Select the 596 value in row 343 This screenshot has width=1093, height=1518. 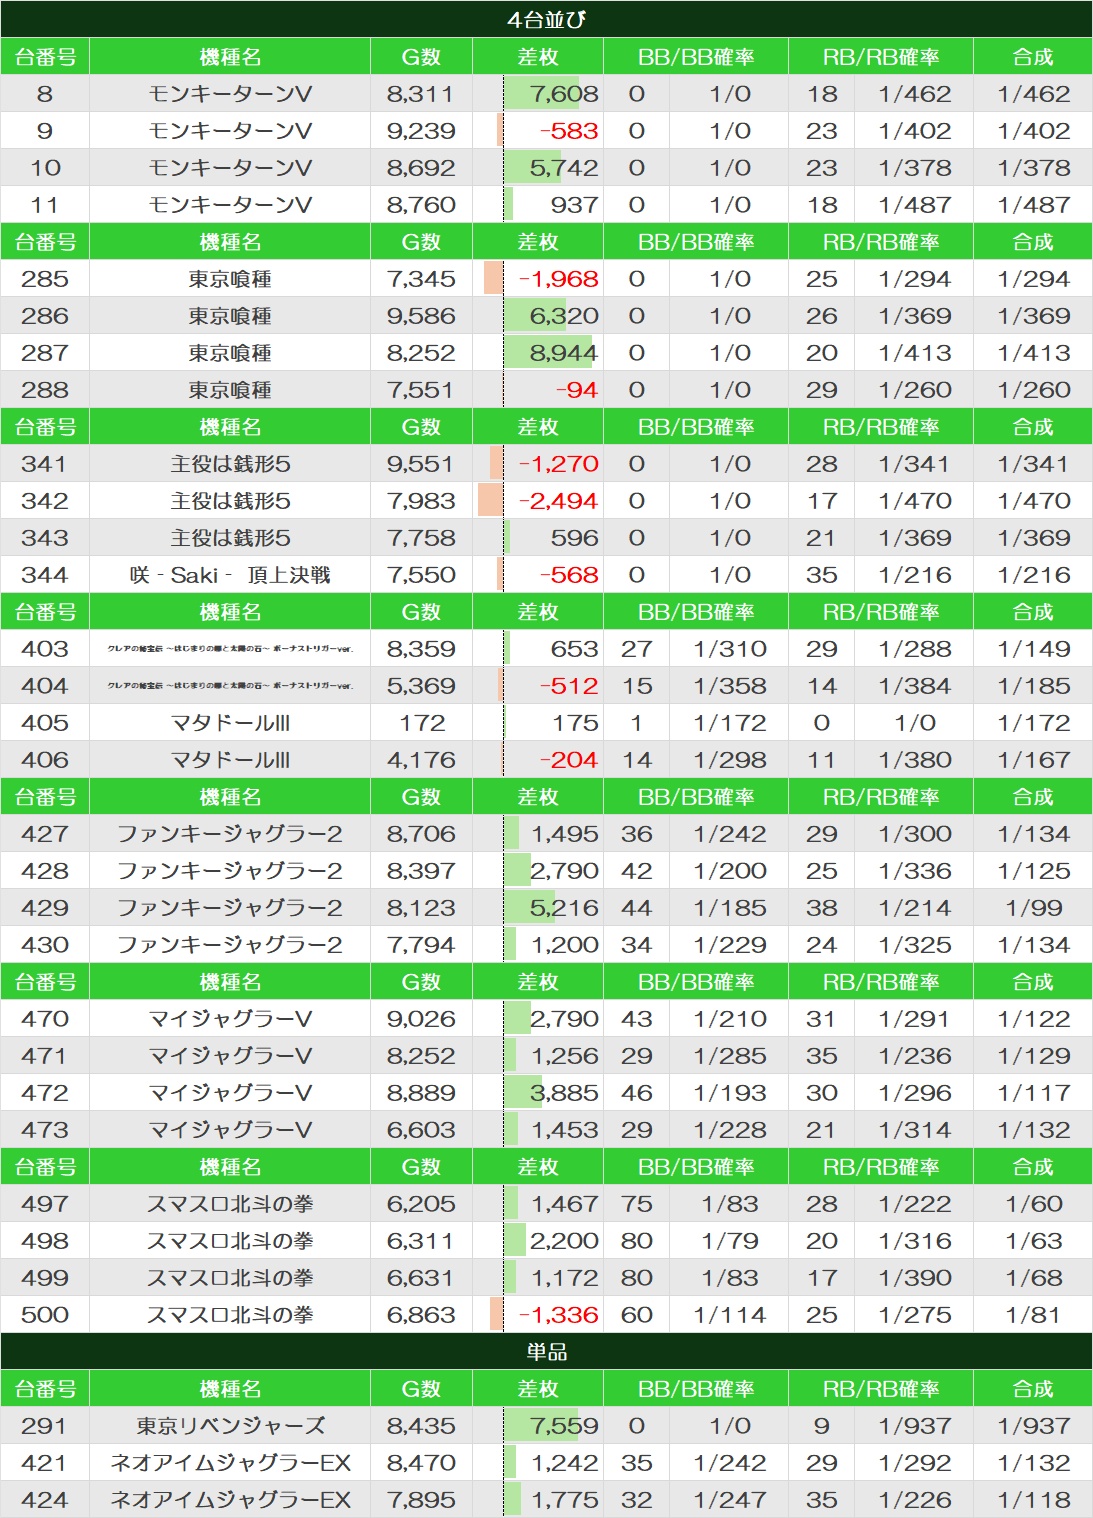(x=574, y=538)
